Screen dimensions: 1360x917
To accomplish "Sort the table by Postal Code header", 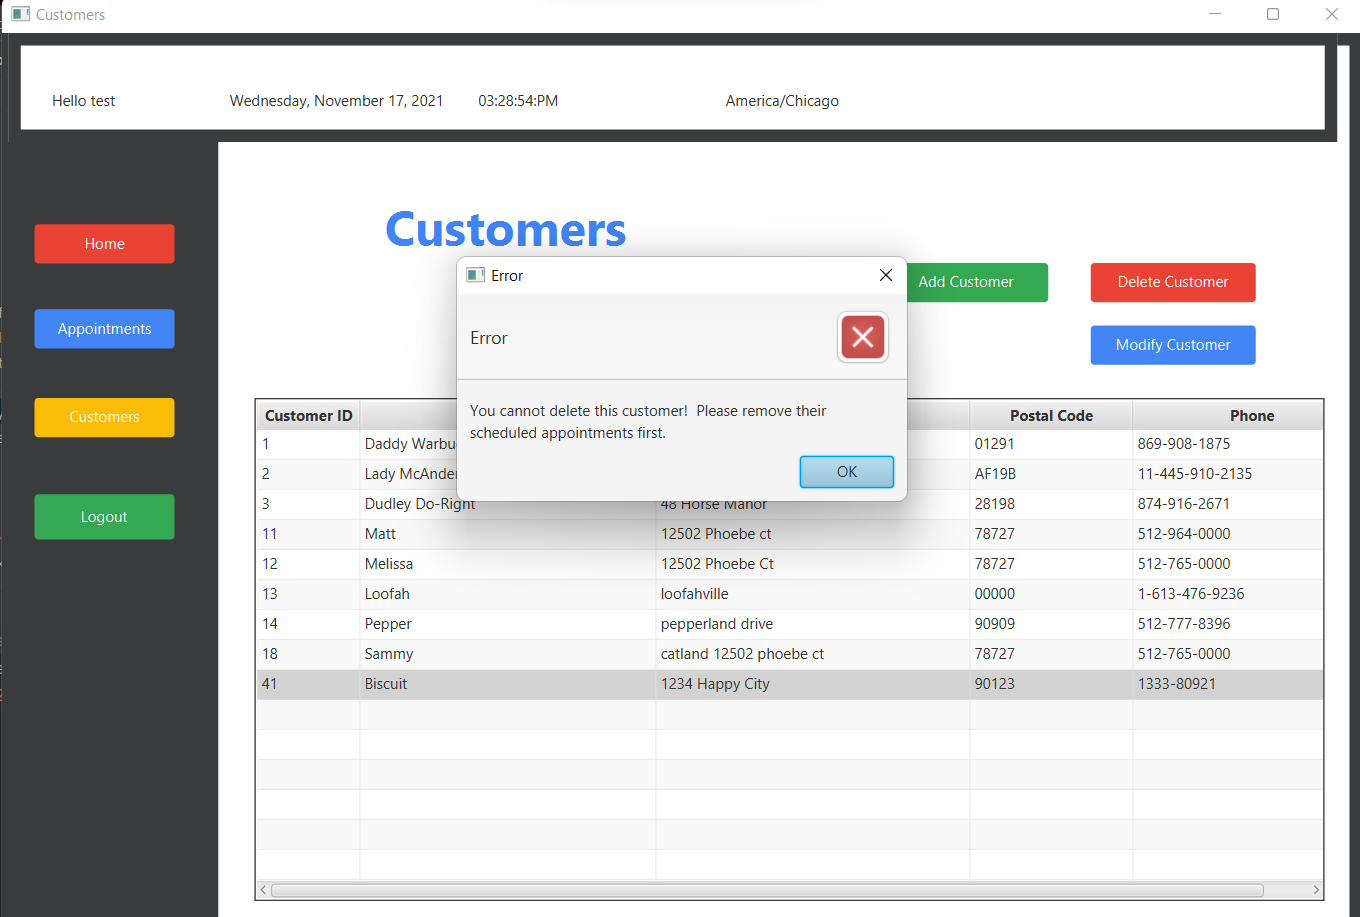I will [1051, 415].
